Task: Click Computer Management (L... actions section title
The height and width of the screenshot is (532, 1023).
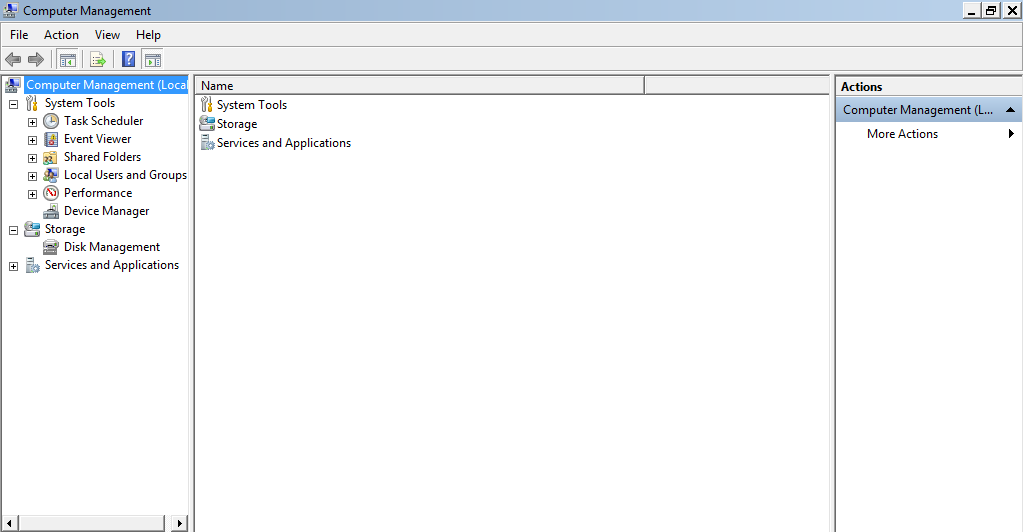Action: point(918,110)
